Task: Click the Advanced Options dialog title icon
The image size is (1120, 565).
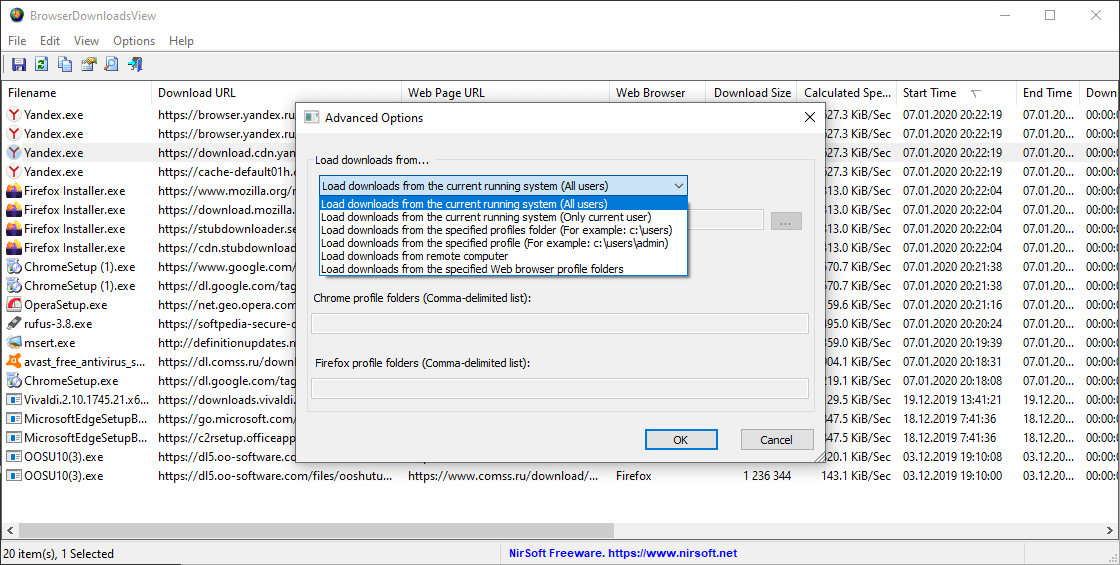Action: pyautogui.click(x=311, y=118)
